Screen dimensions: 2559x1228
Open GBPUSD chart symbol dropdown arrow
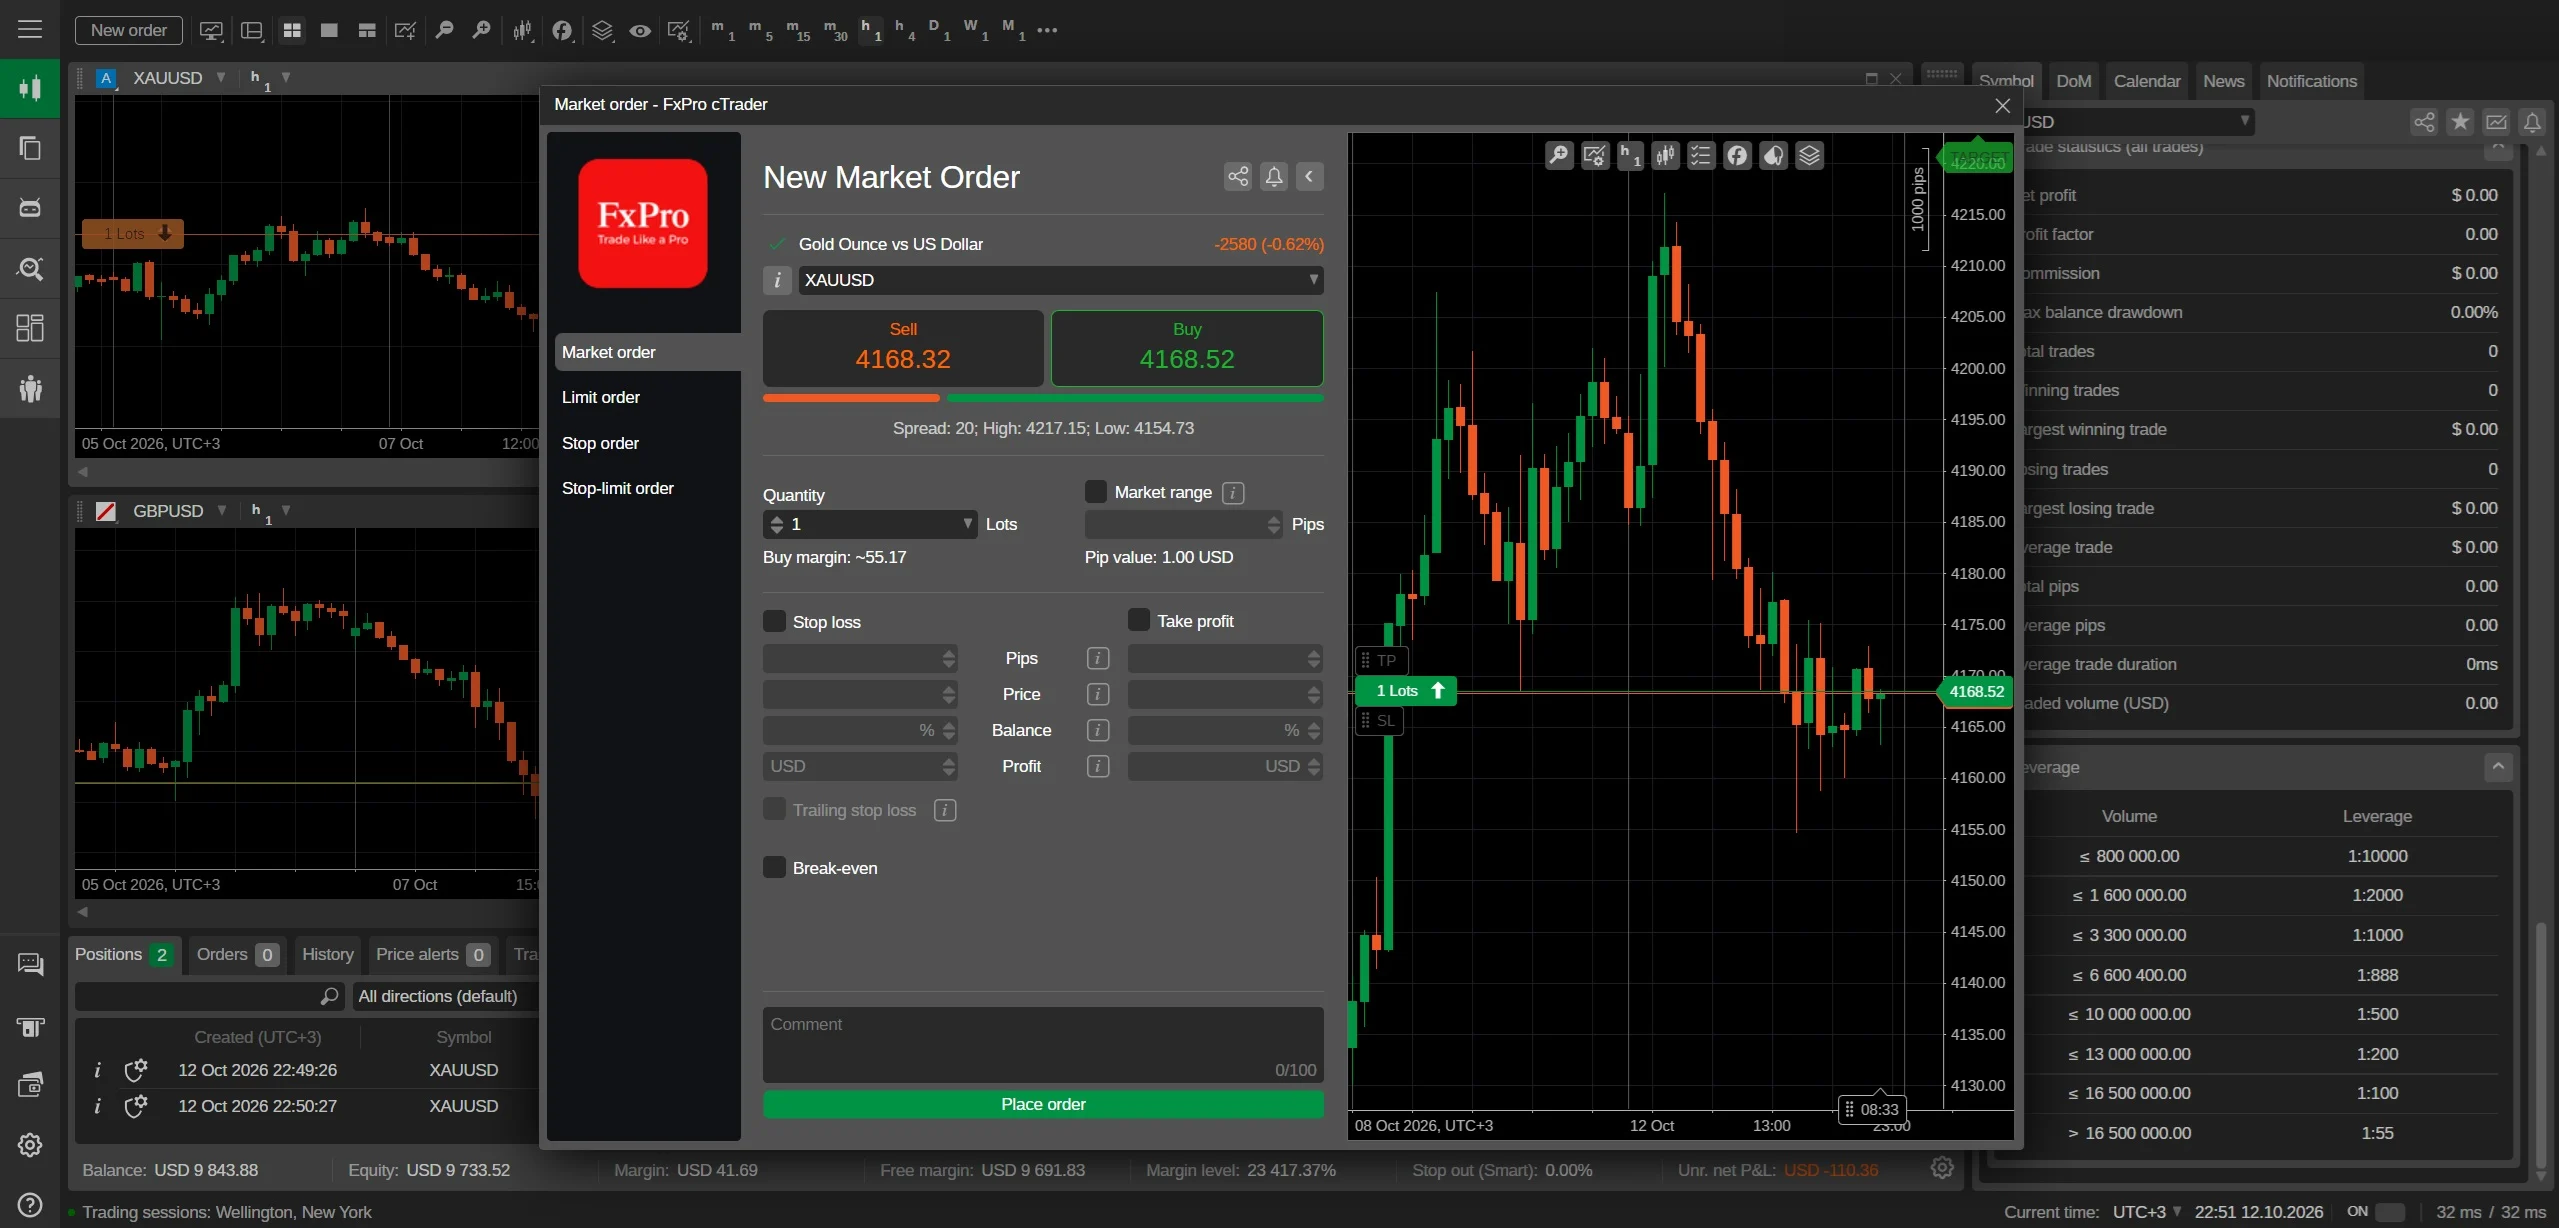(221, 510)
